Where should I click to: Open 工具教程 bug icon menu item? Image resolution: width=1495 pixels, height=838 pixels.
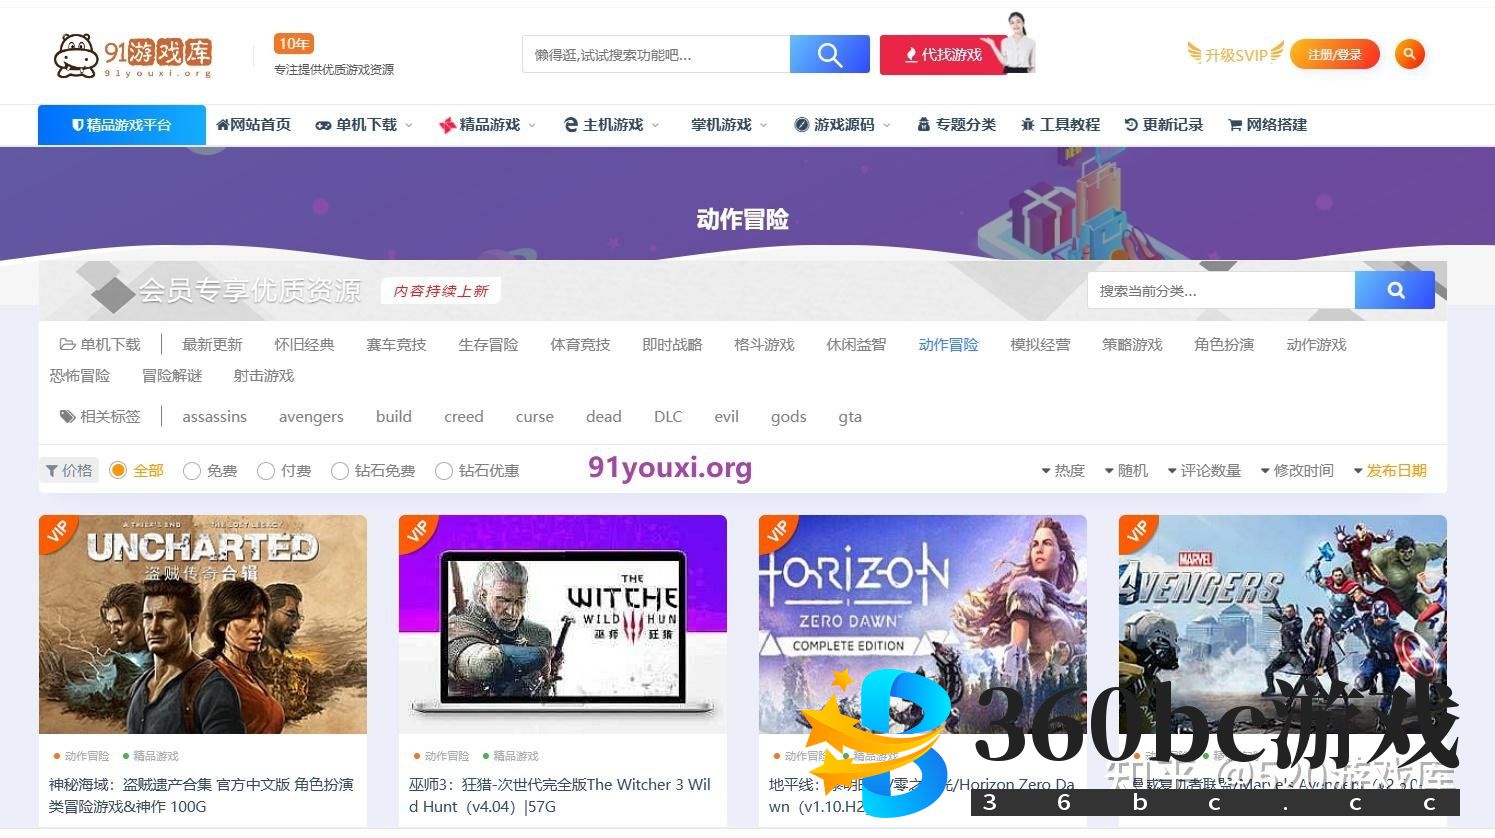pos(1060,125)
